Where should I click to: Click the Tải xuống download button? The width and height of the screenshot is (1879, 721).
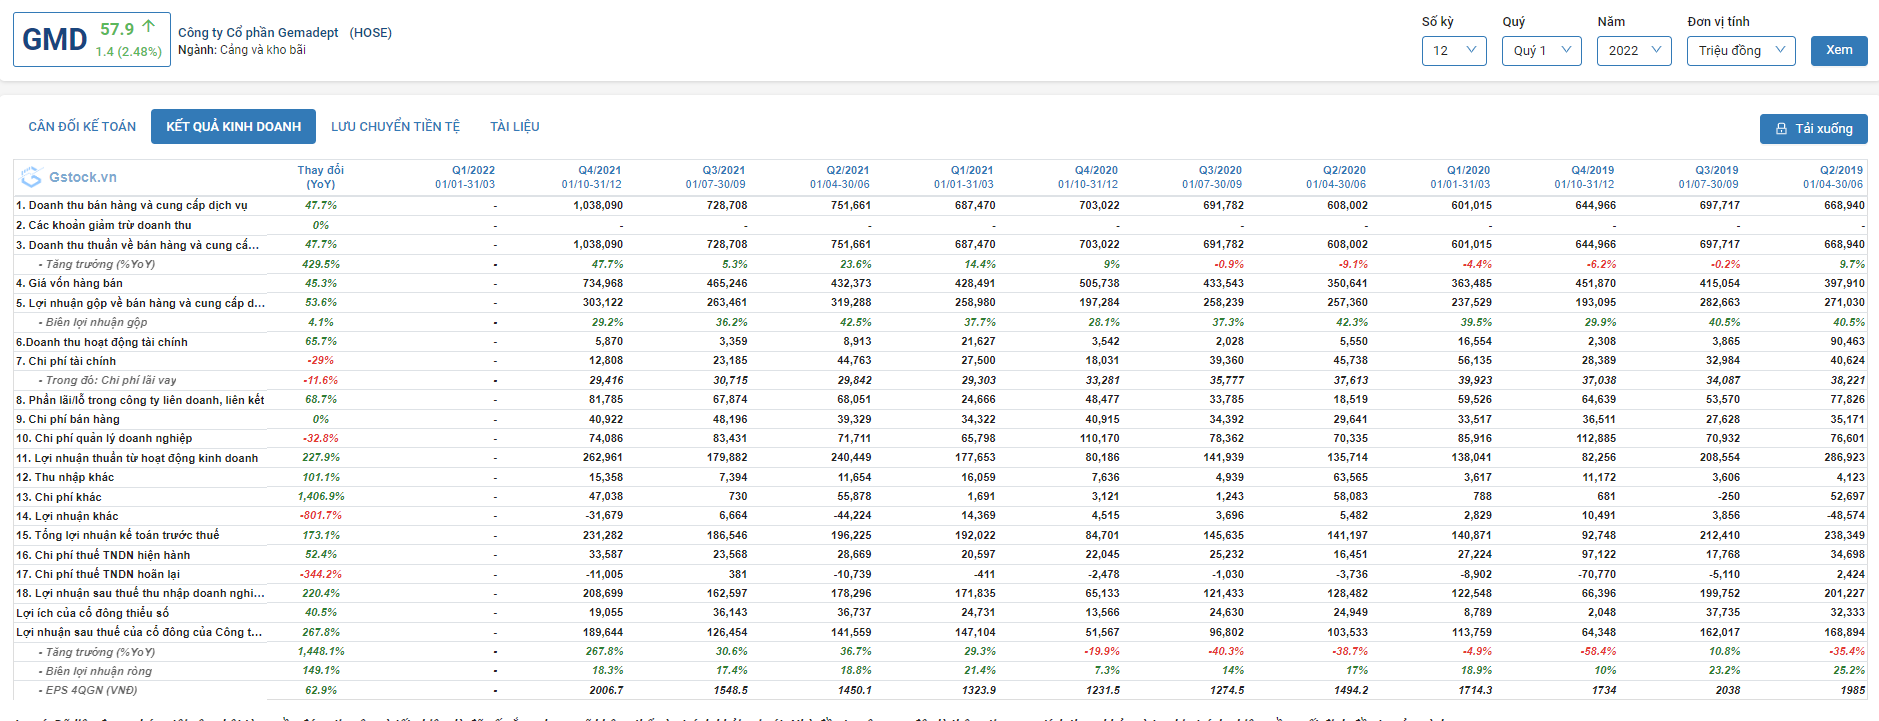pos(1813,129)
